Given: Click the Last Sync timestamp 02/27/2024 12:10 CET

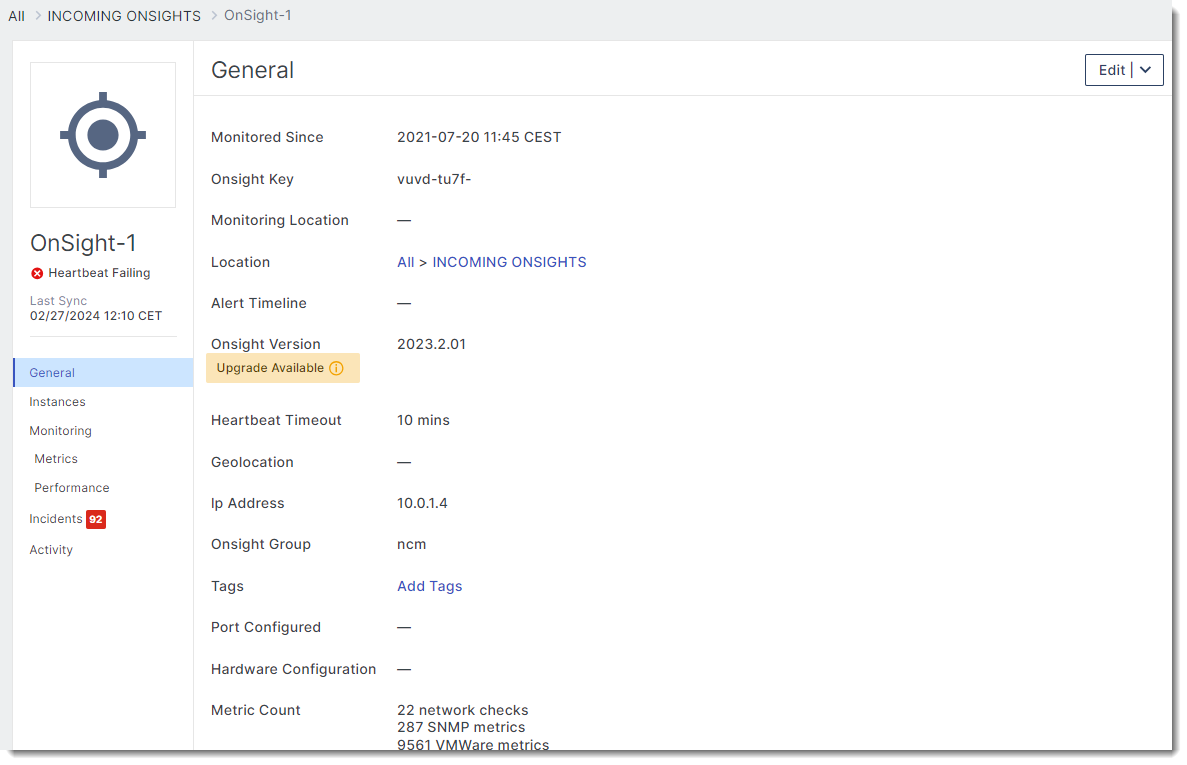Looking at the screenshot, I should pyautogui.click(x=96, y=316).
